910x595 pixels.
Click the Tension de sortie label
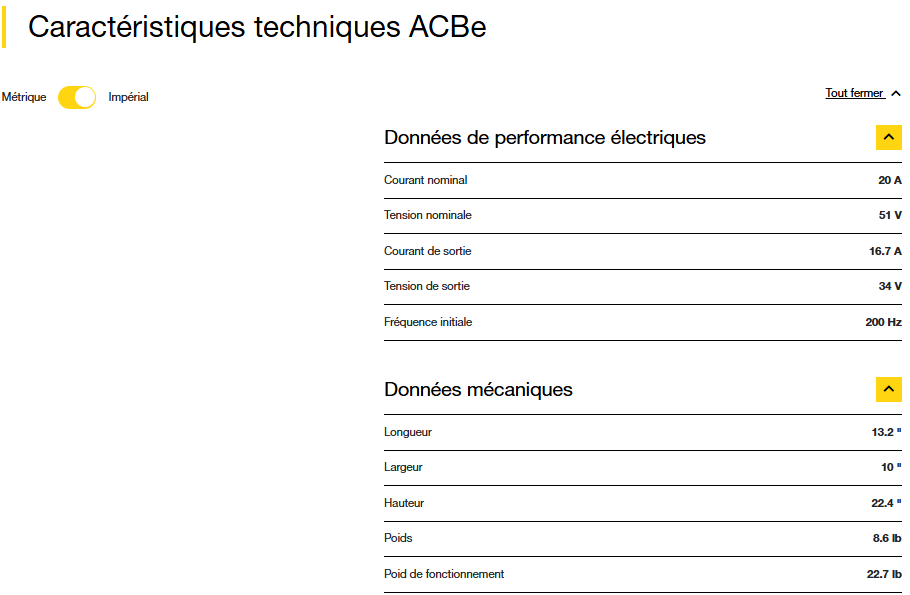point(426,286)
